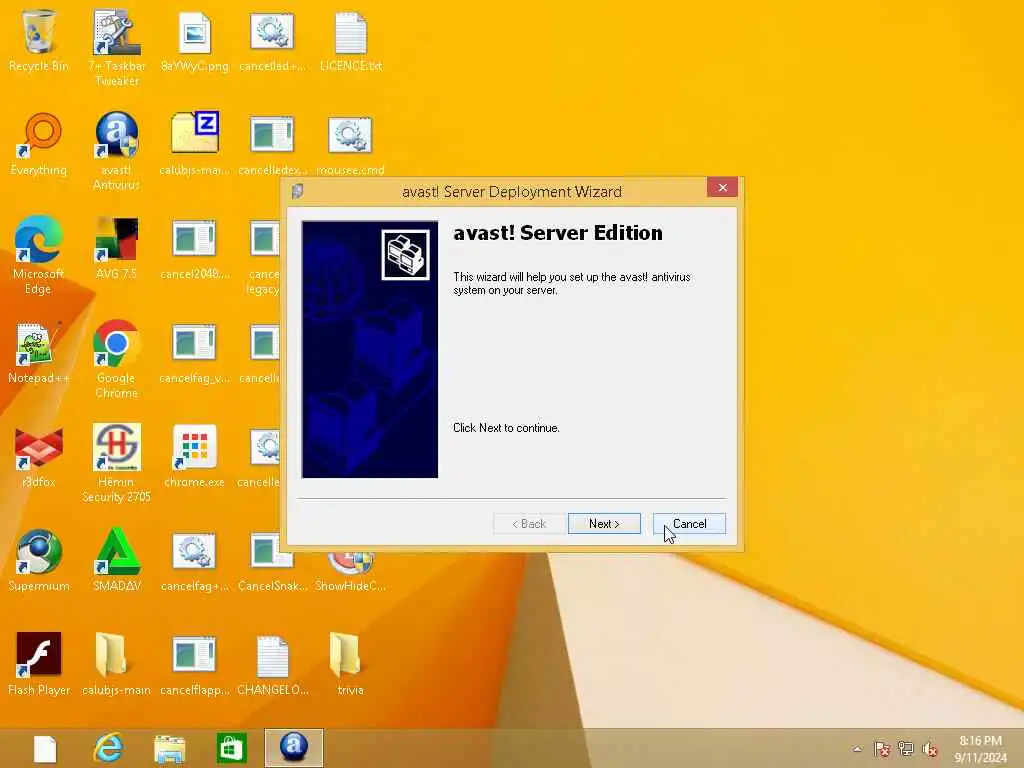1024x768 pixels.
Task: Close the avast! Server Deployment Wizard
Action: click(x=722, y=187)
